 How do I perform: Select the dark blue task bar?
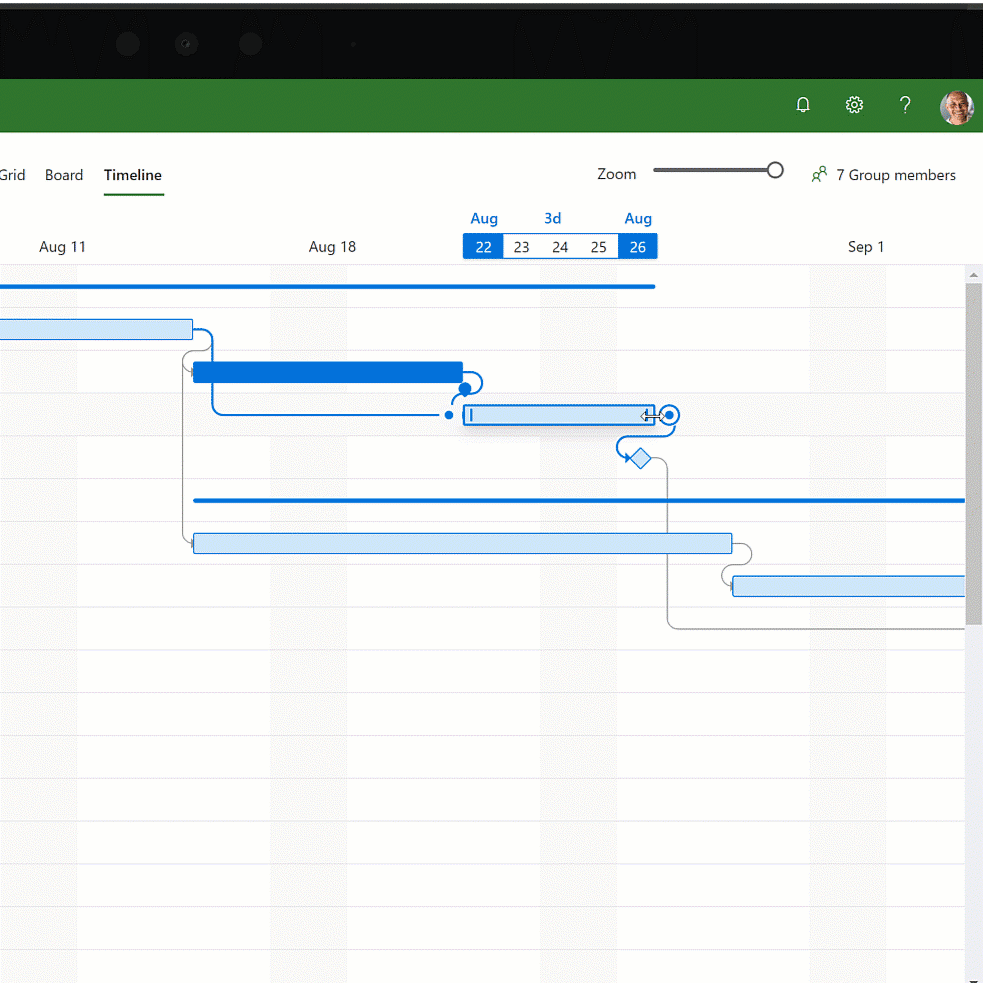click(x=327, y=372)
